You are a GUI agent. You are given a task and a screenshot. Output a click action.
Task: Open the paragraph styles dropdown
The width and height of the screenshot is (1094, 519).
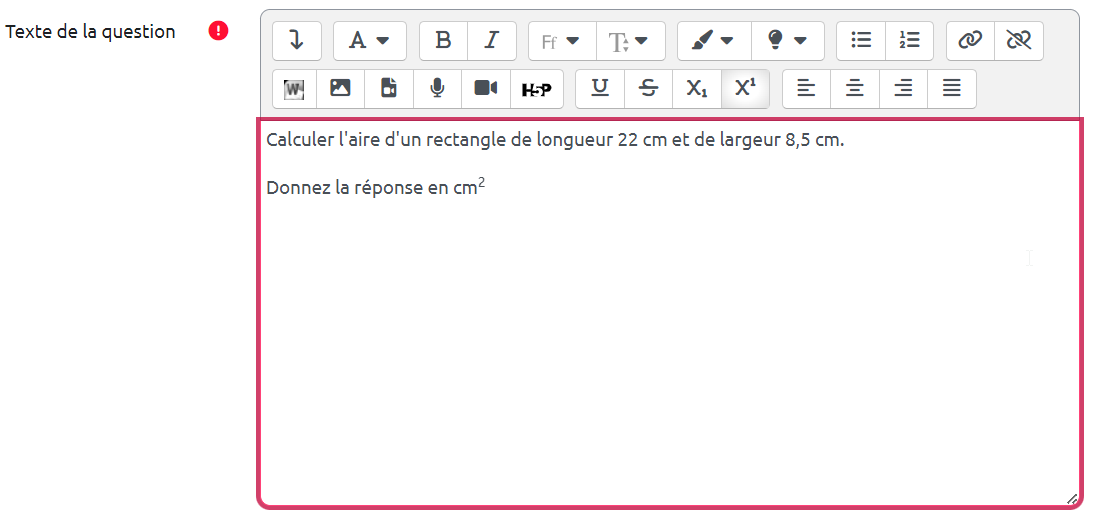click(369, 41)
